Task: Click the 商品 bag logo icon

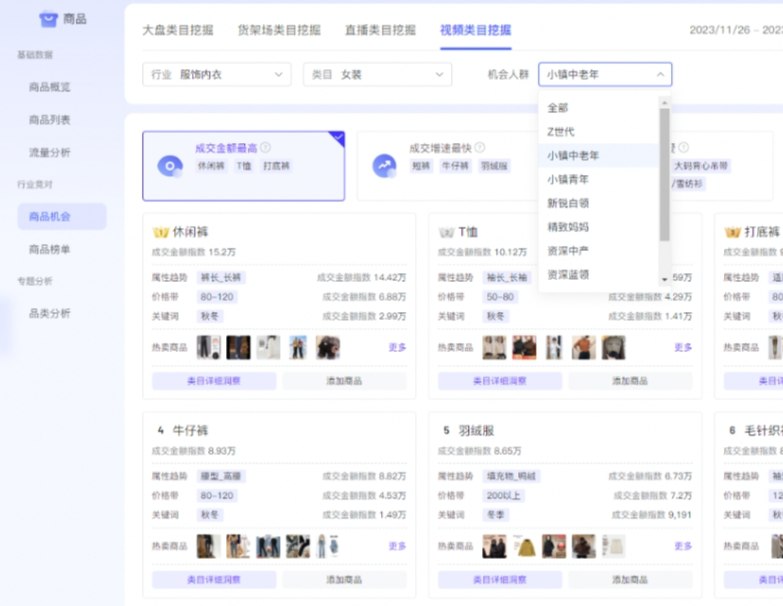Action: (48, 19)
